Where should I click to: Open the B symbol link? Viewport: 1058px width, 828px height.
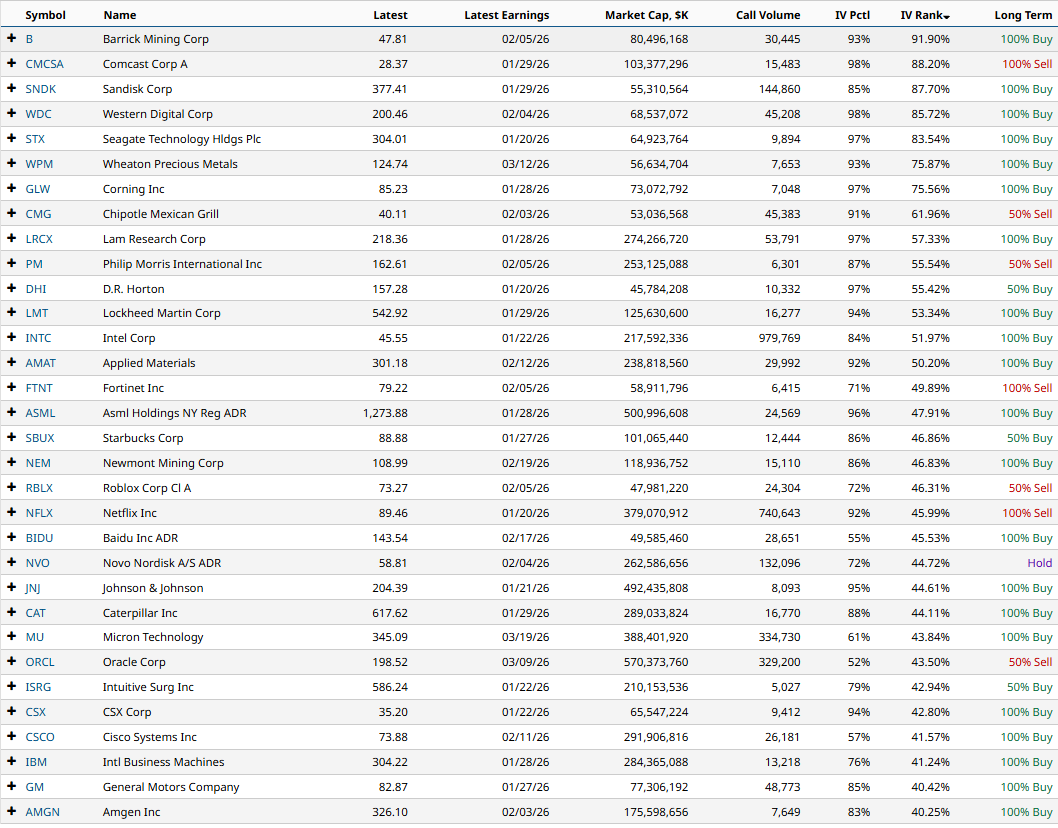[29, 39]
